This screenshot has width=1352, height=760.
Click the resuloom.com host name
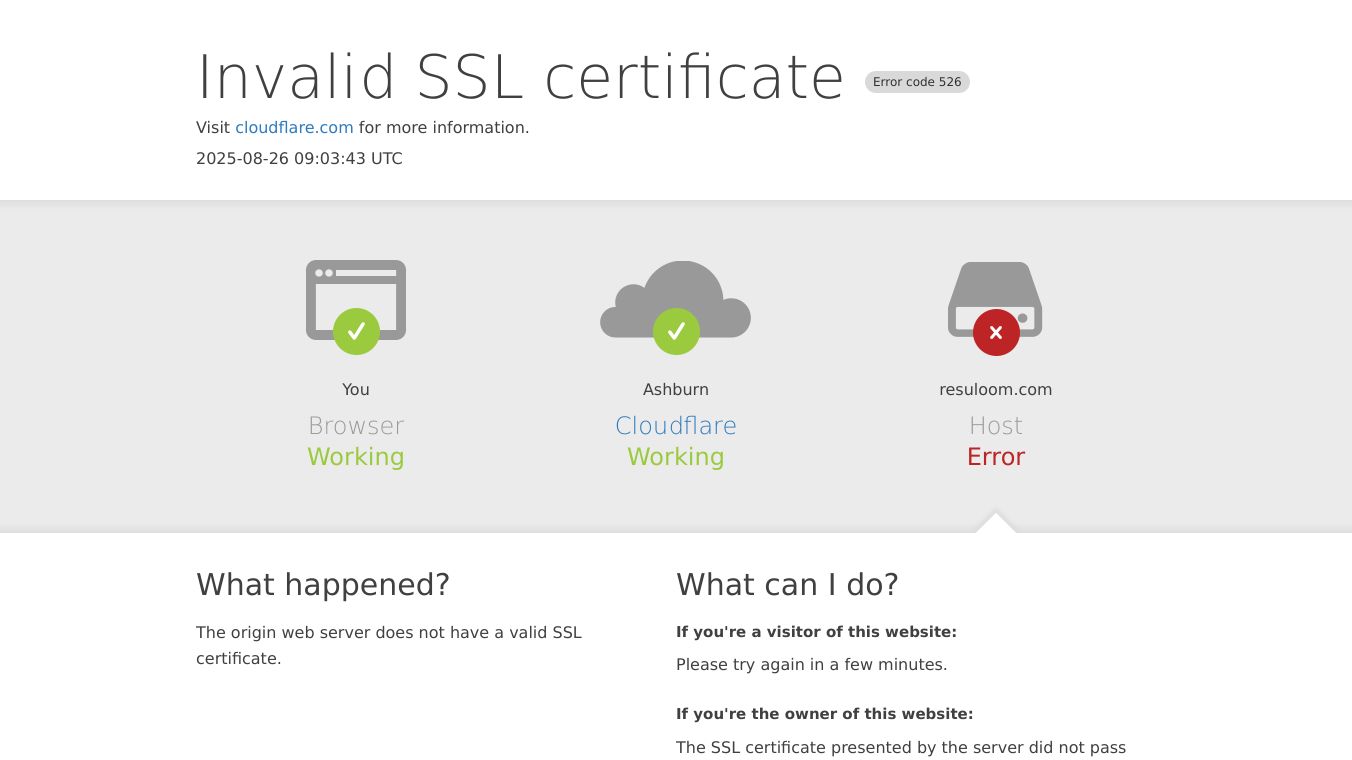pos(996,390)
